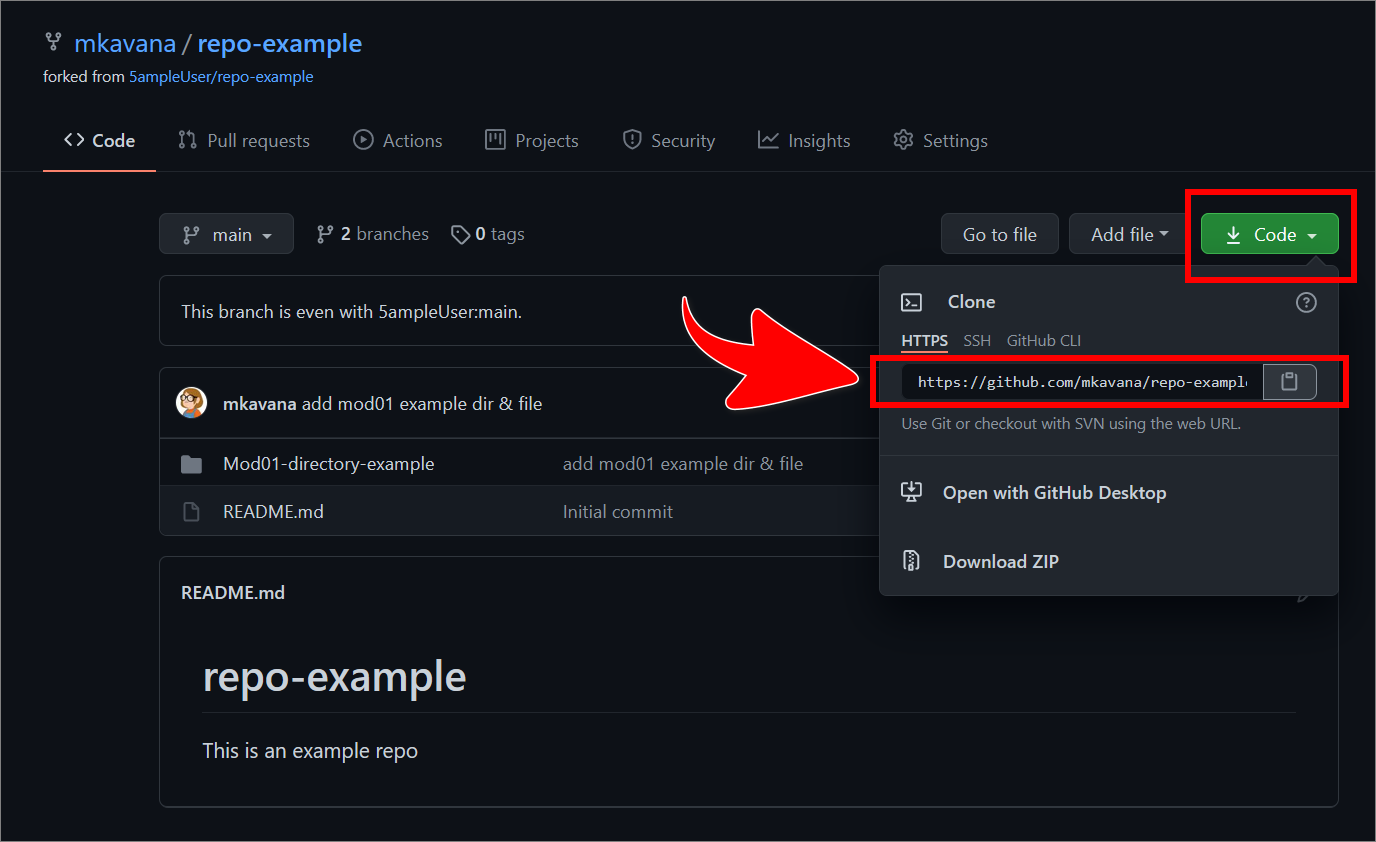Open the repository Settings tab
The width and height of the screenshot is (1376, 842).
pos(940,141)
